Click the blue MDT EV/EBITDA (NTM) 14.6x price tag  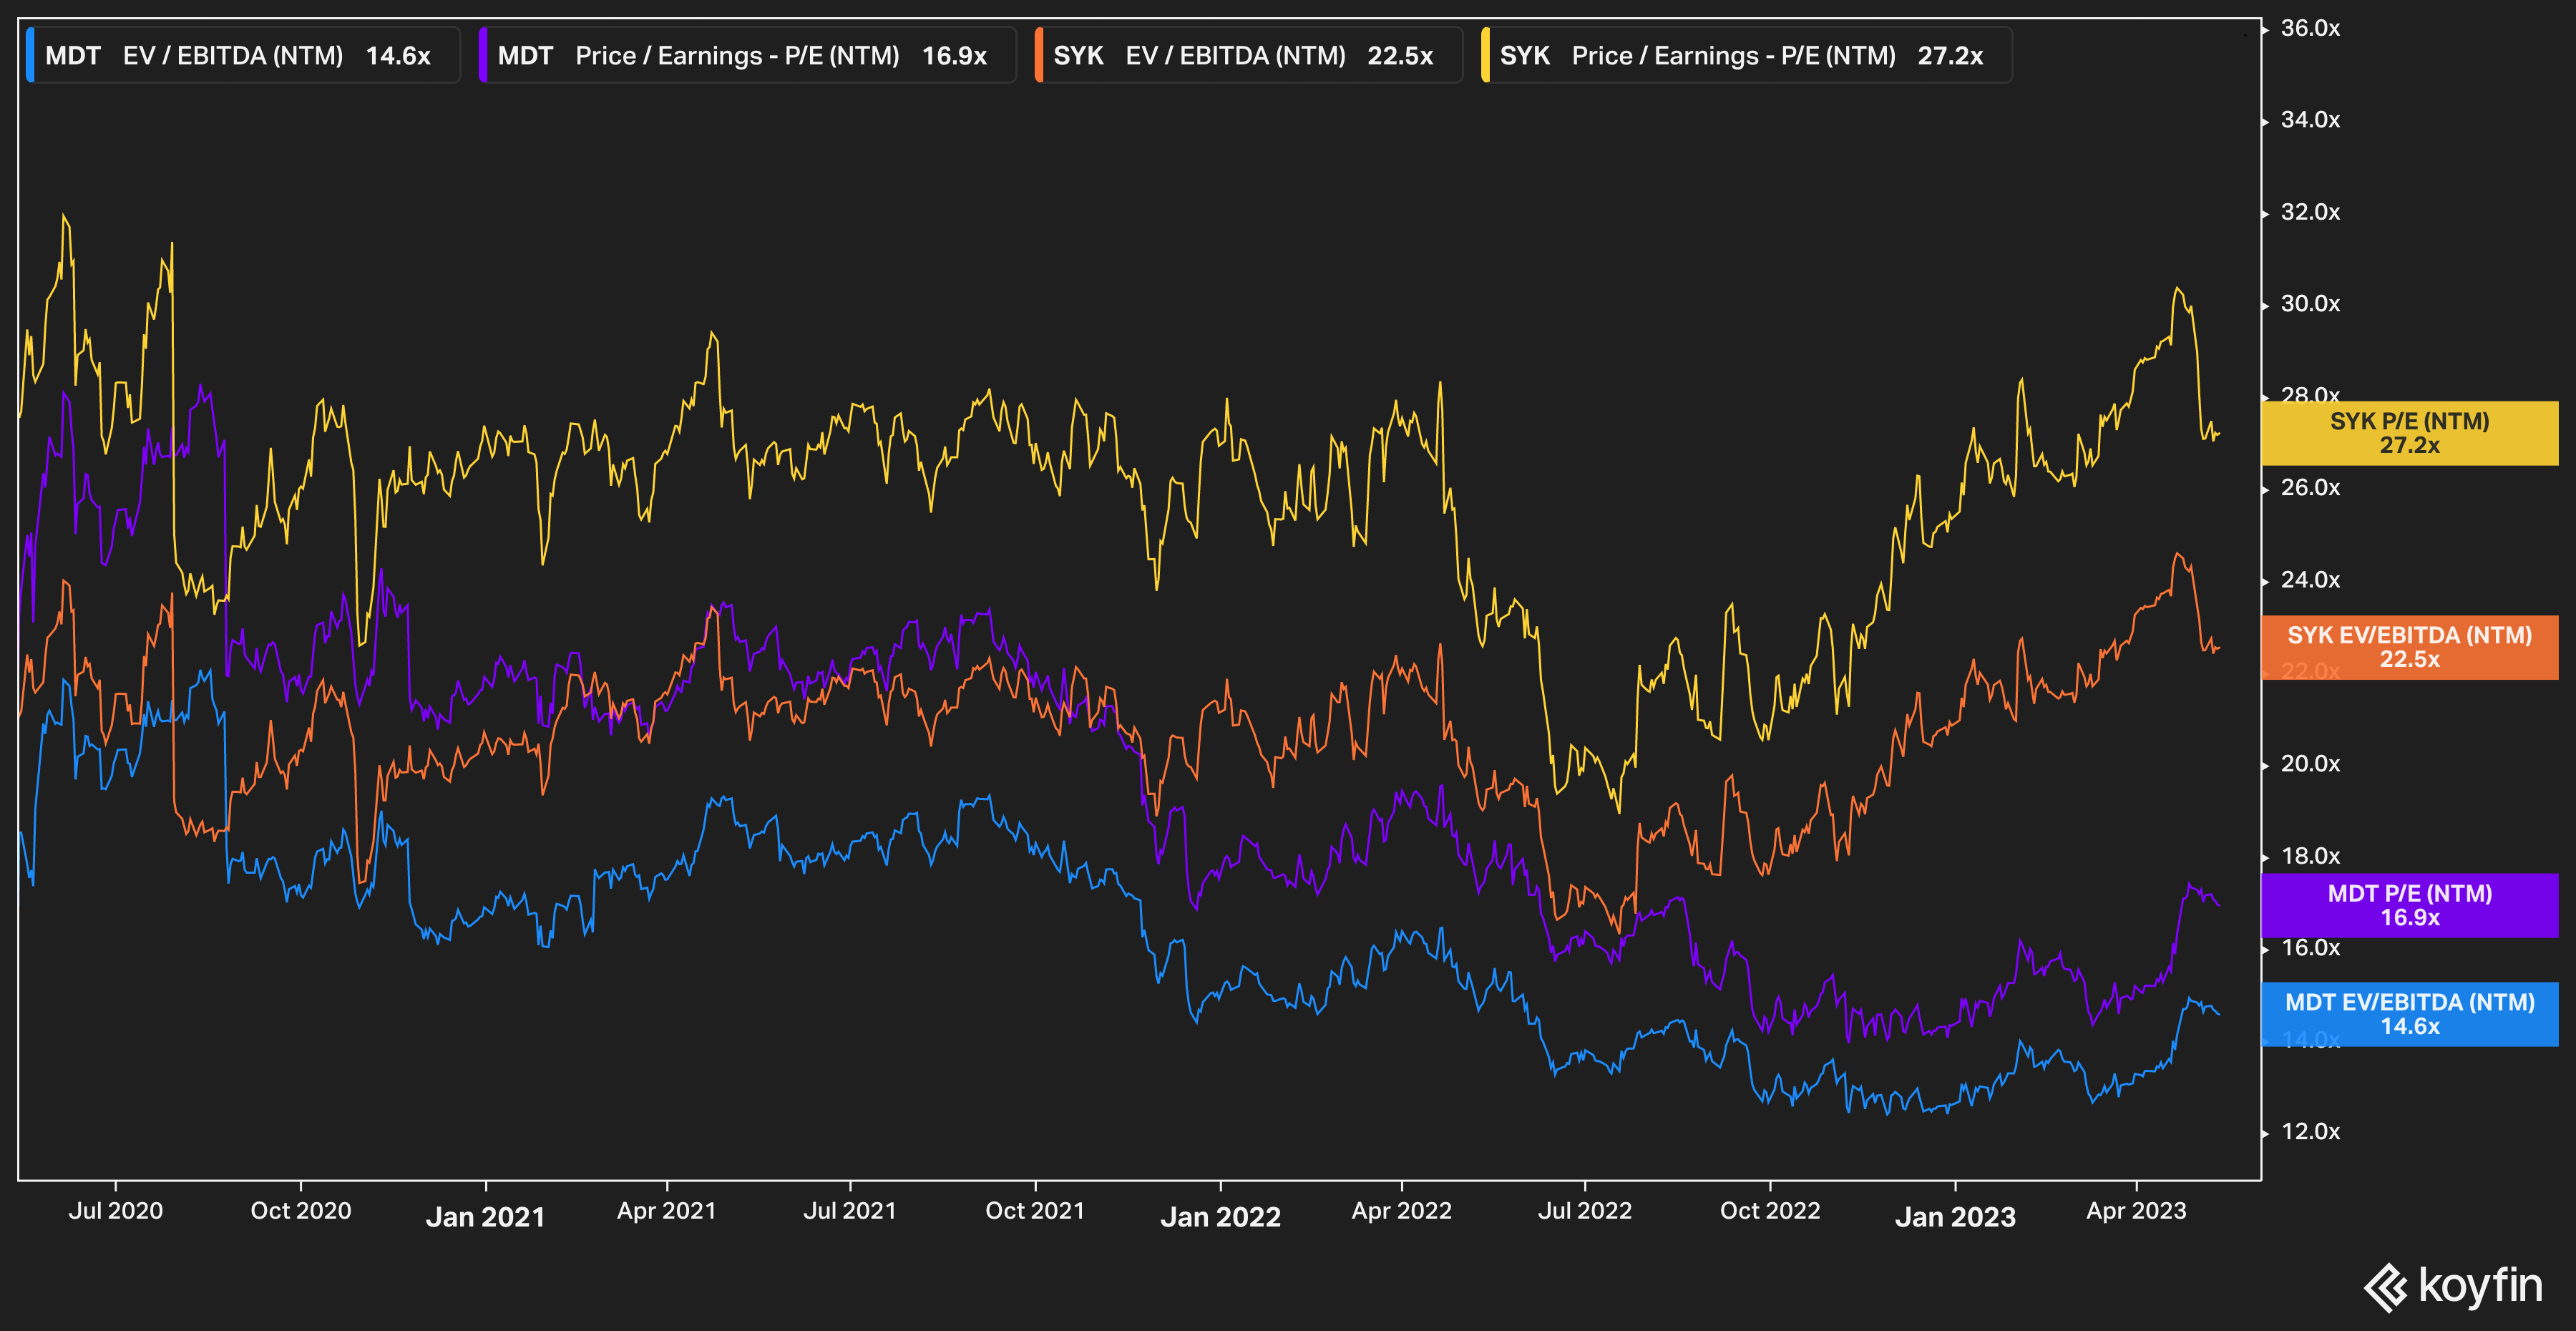tap(2410, 1014)
